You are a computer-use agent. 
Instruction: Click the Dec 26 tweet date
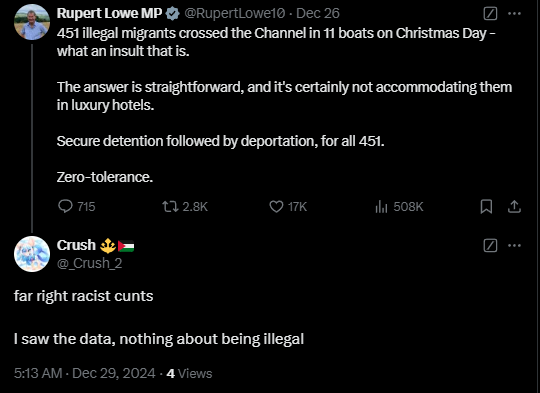318,13
